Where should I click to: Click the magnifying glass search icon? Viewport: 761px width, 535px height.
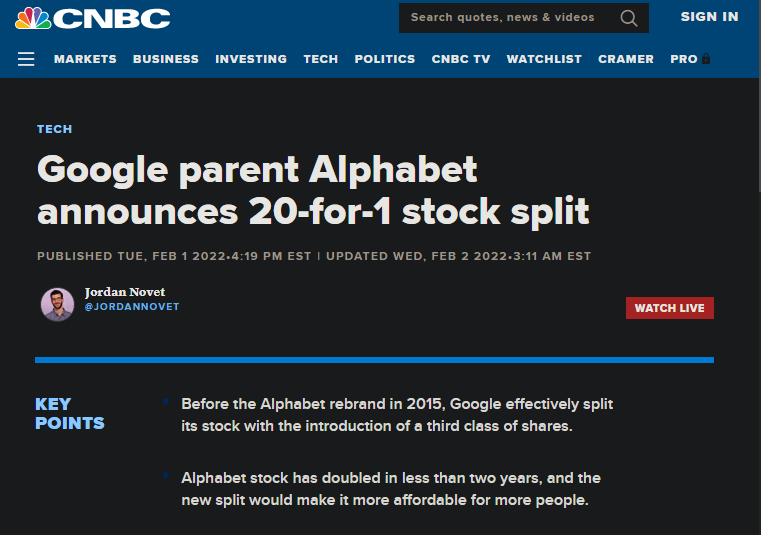[629, 18]
